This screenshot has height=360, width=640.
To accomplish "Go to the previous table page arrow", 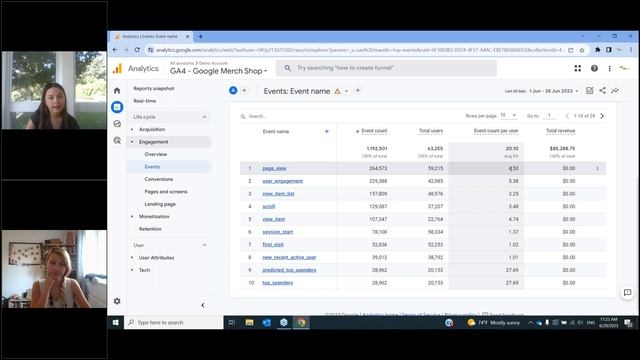I will 567,116.
